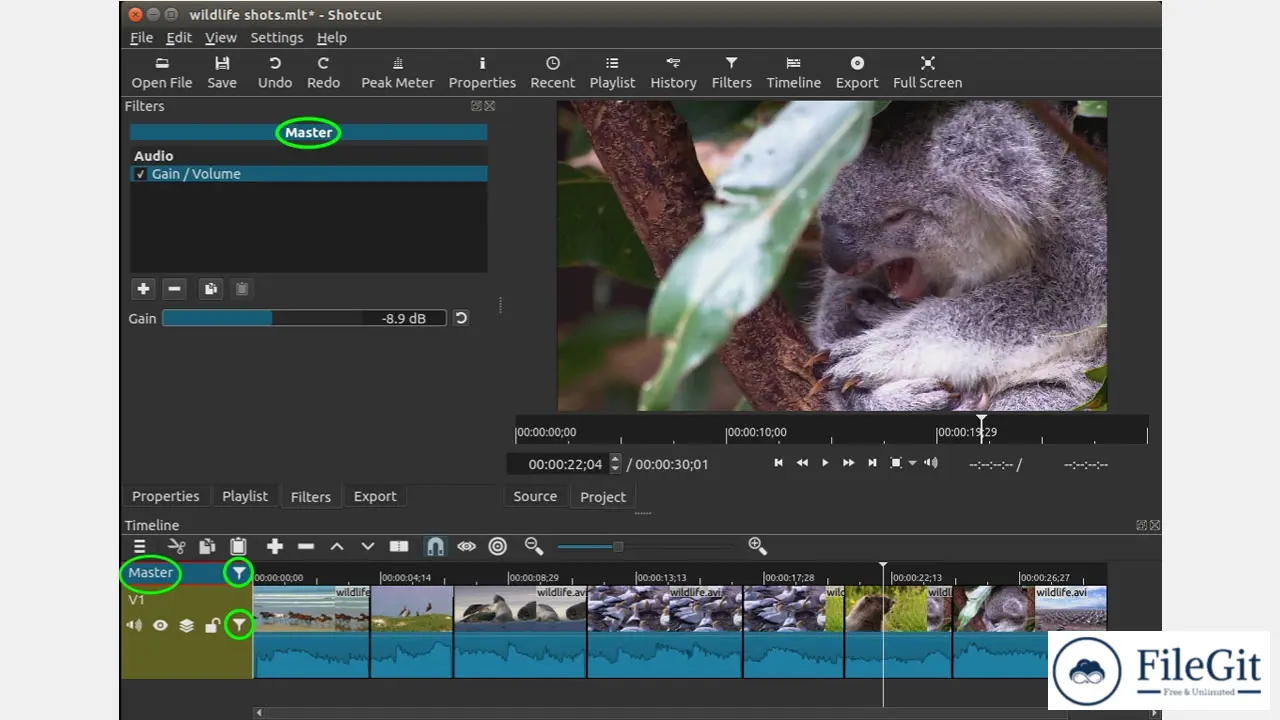The image size is (1280, 720).
Task: Switch to the Project player tab
Action: pos(603,496)
